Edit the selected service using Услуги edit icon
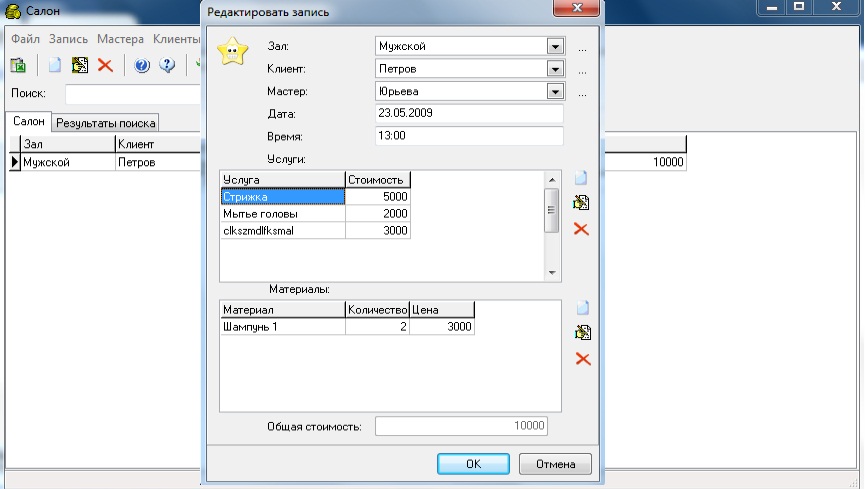The image size is (865, 489). [581, 203]
